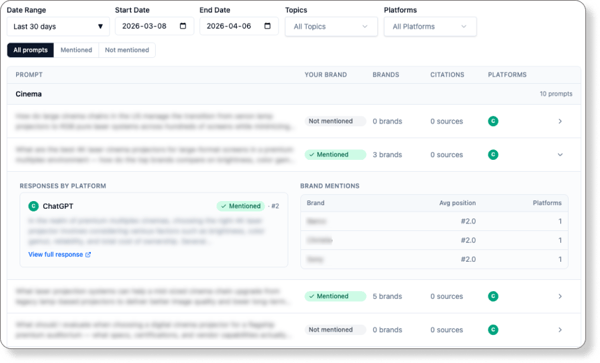
Task: Click the BRANDS column header
Action: 386,75
